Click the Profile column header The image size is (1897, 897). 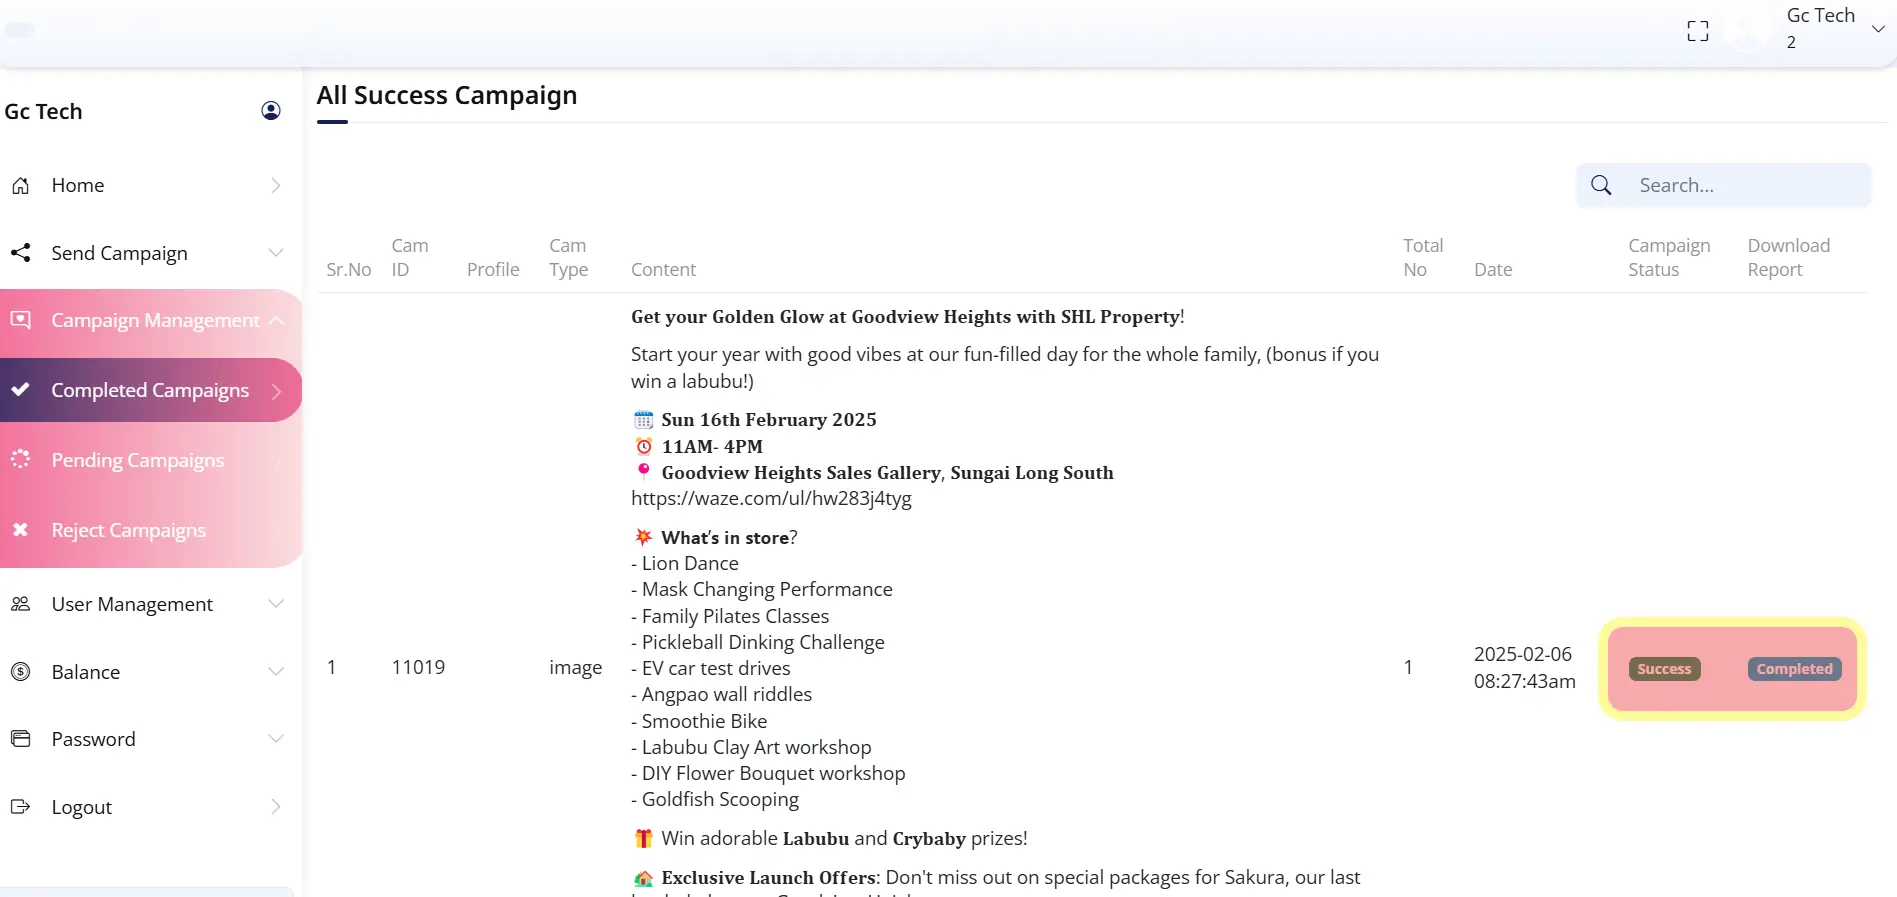click(493, 269)
